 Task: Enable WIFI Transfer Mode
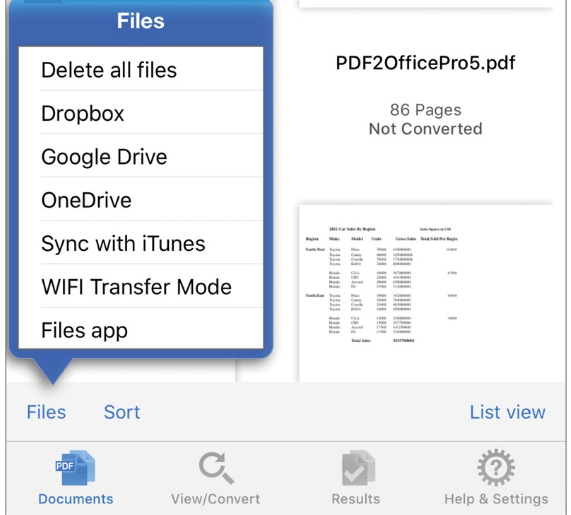click(141, 286)
